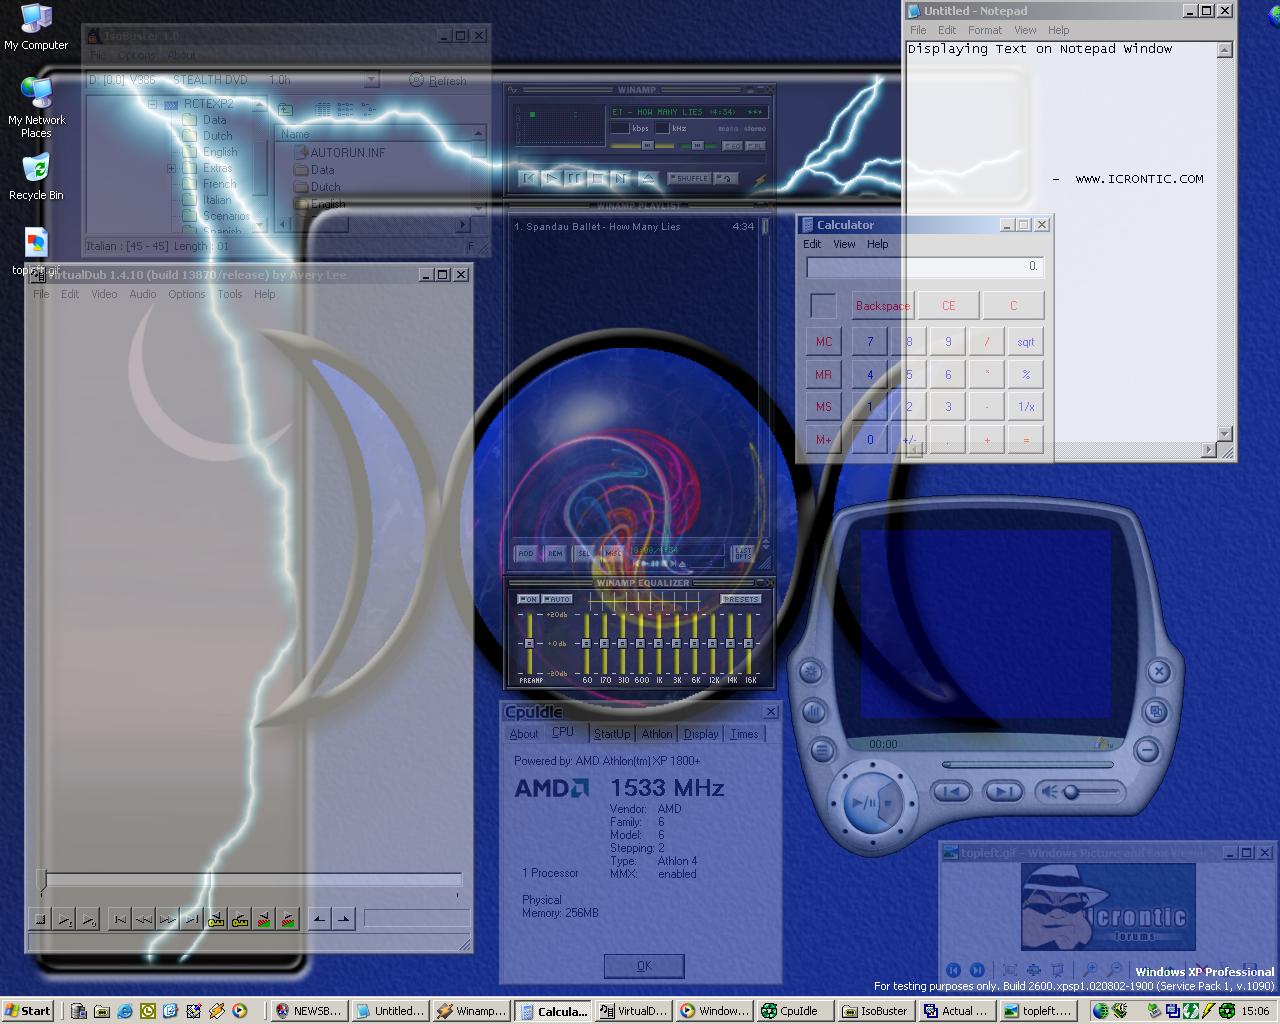Screen dimensions: 1280x1024
Task: Switch to StartUp tab in CpuIdle
Action: click(x=612, y=734)
